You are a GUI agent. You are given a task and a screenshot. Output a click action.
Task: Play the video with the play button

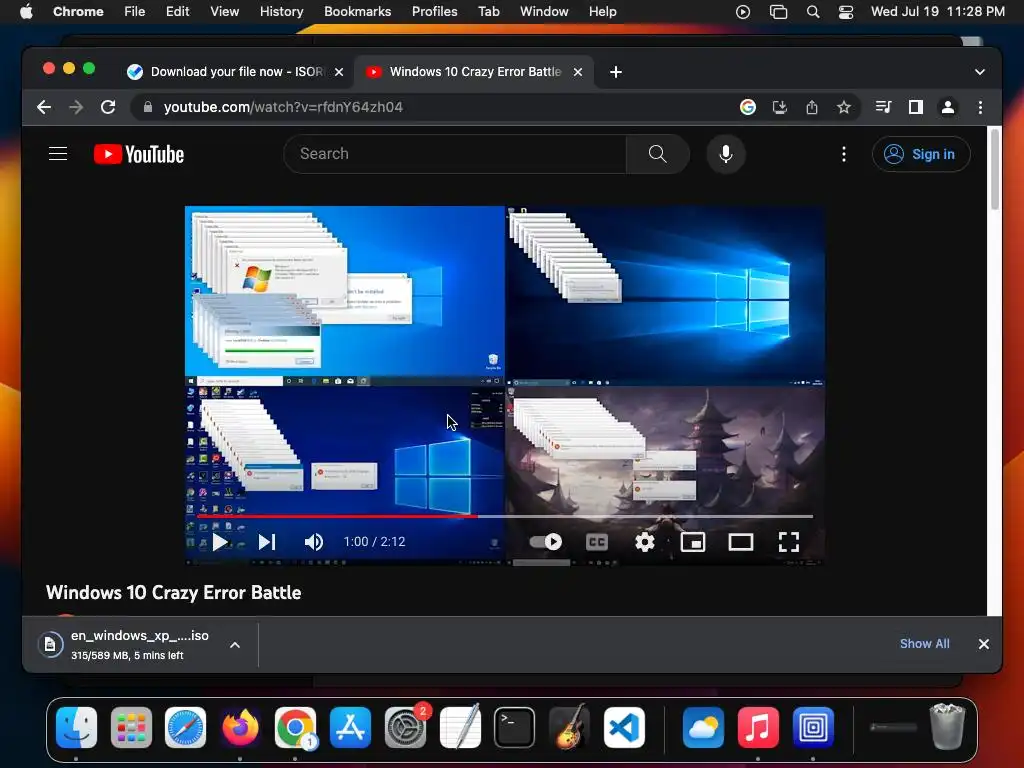click(220, 542)
